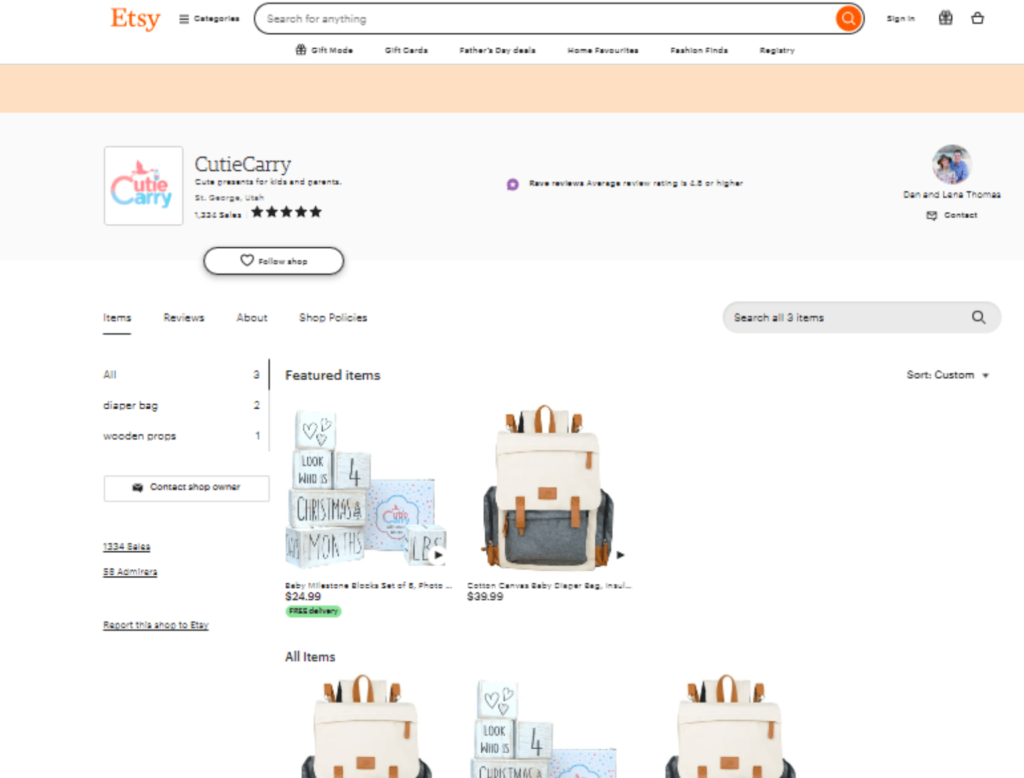Open the first backpack in All Items

coord(366,725)
